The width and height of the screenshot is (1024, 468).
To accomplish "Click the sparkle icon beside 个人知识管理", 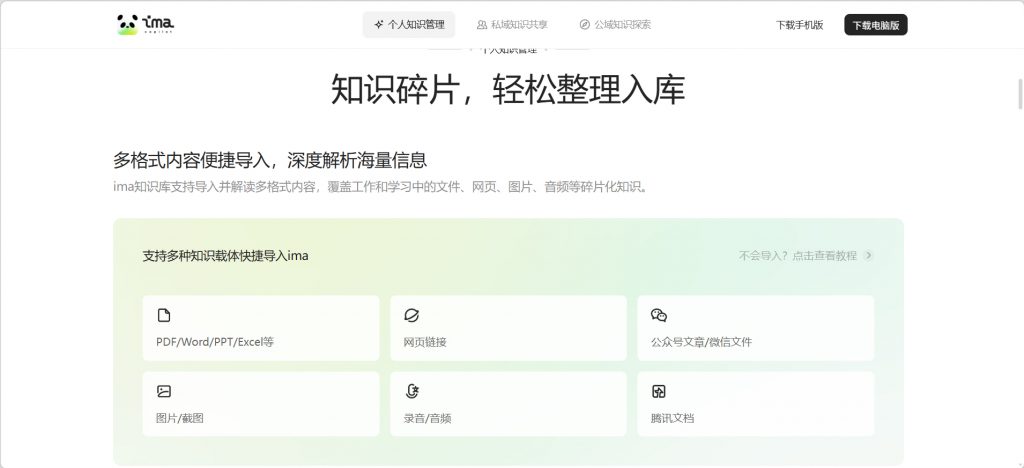I will tap(379, 25).
